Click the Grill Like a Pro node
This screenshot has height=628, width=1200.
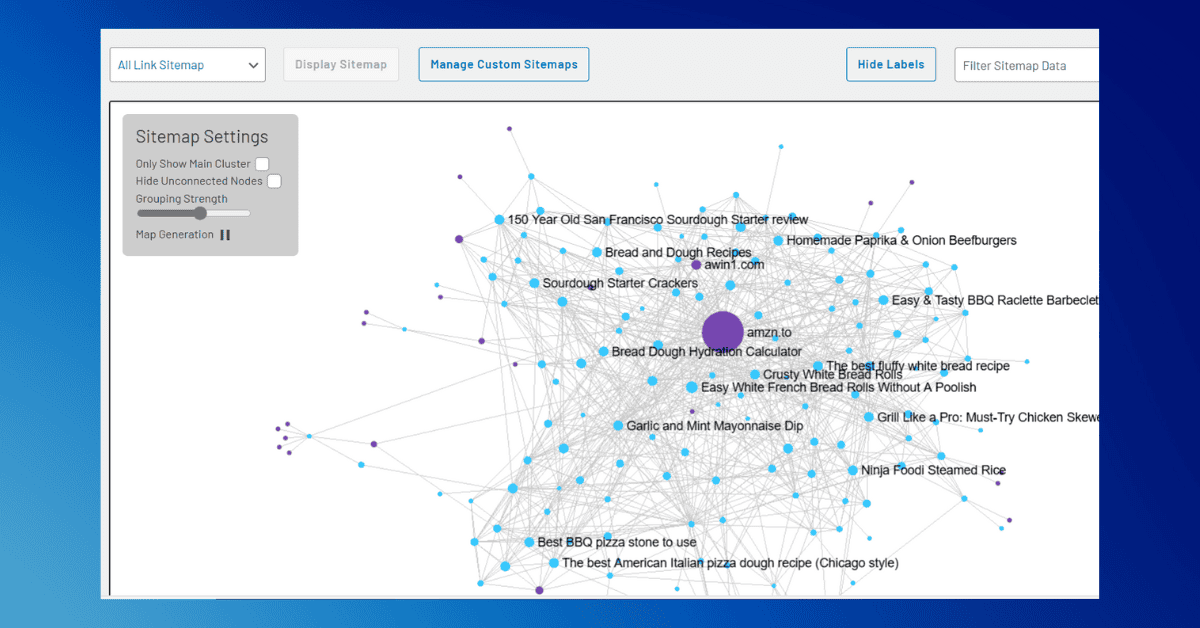tap(868, 417)
